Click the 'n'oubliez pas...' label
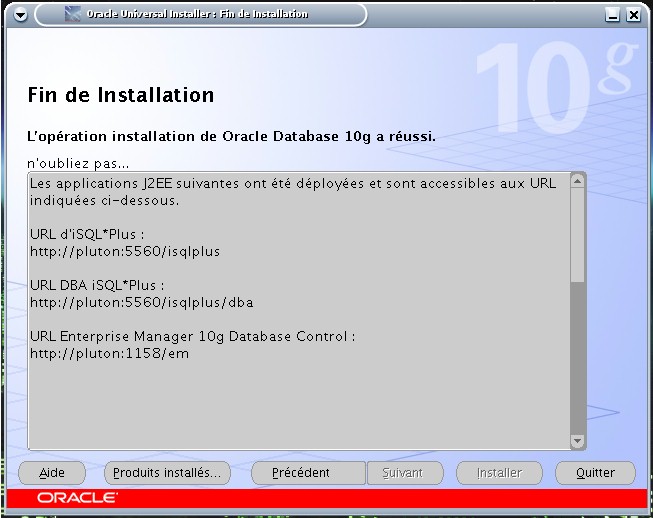 pos(78,164)
